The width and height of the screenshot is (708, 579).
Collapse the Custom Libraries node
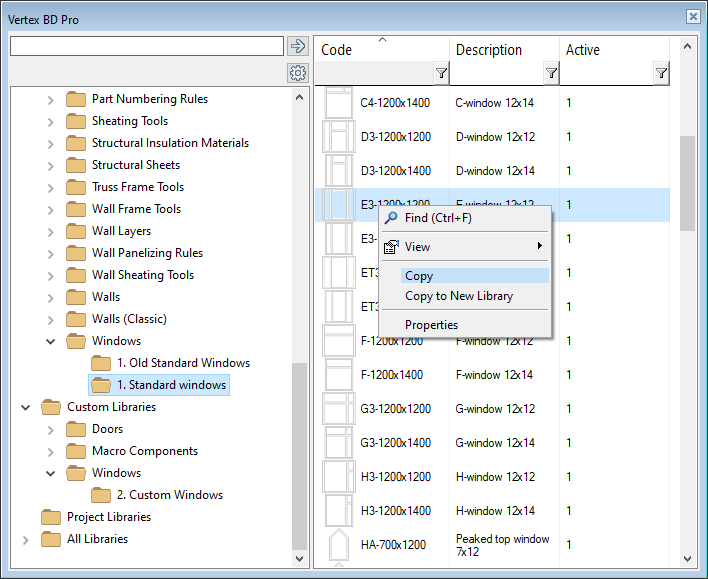[x=26, y=407]
